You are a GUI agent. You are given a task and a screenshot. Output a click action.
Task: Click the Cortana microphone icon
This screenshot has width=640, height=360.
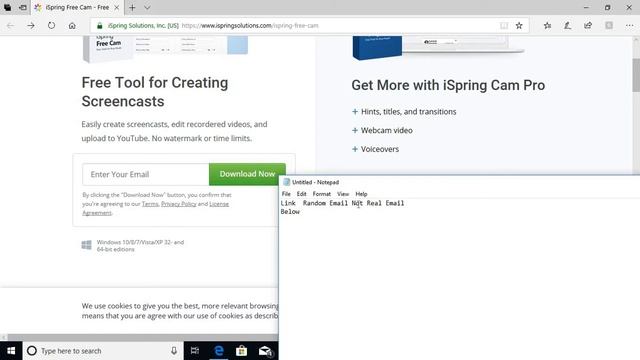174,351
